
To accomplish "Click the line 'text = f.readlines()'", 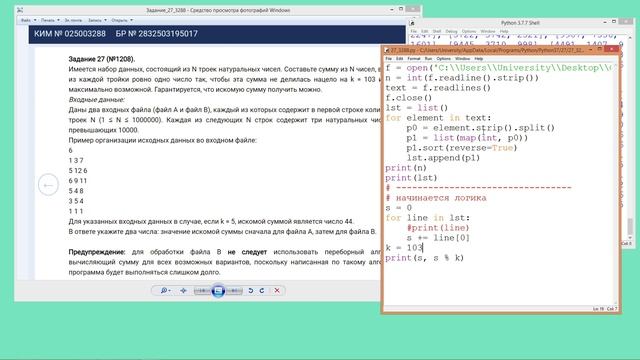I will tap(438, 88).
